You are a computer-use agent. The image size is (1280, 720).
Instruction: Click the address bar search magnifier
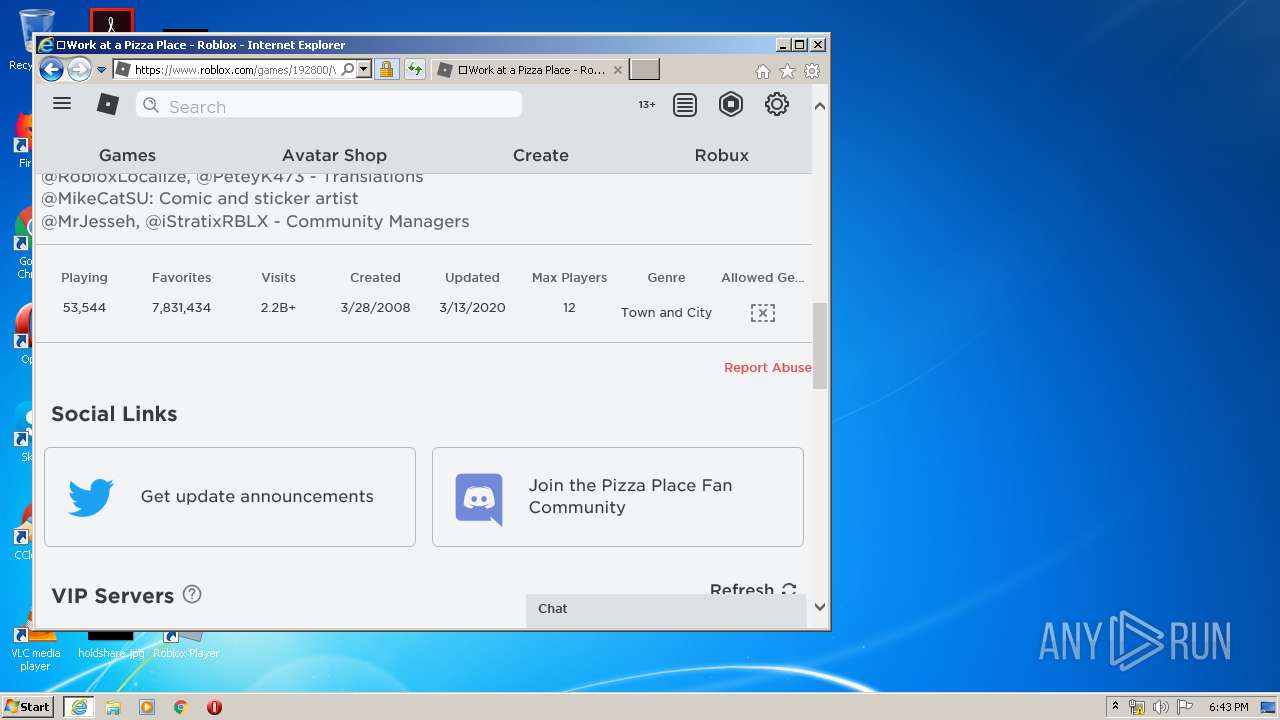[347, 70]
